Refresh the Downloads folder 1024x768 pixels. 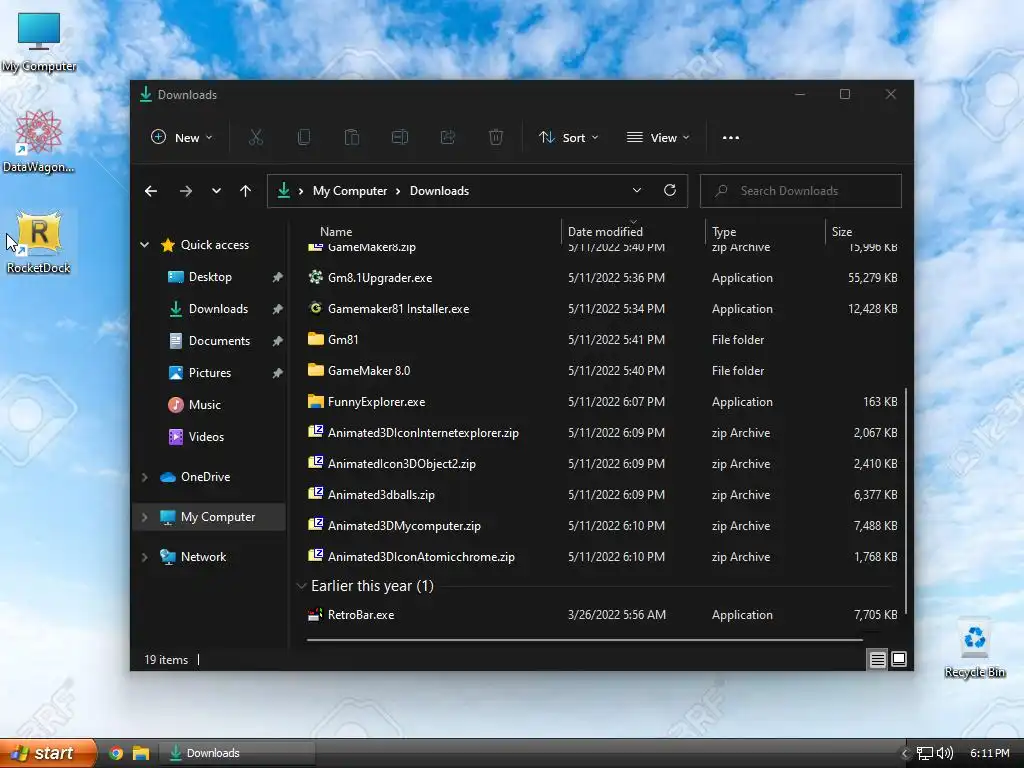pos(669,190)
